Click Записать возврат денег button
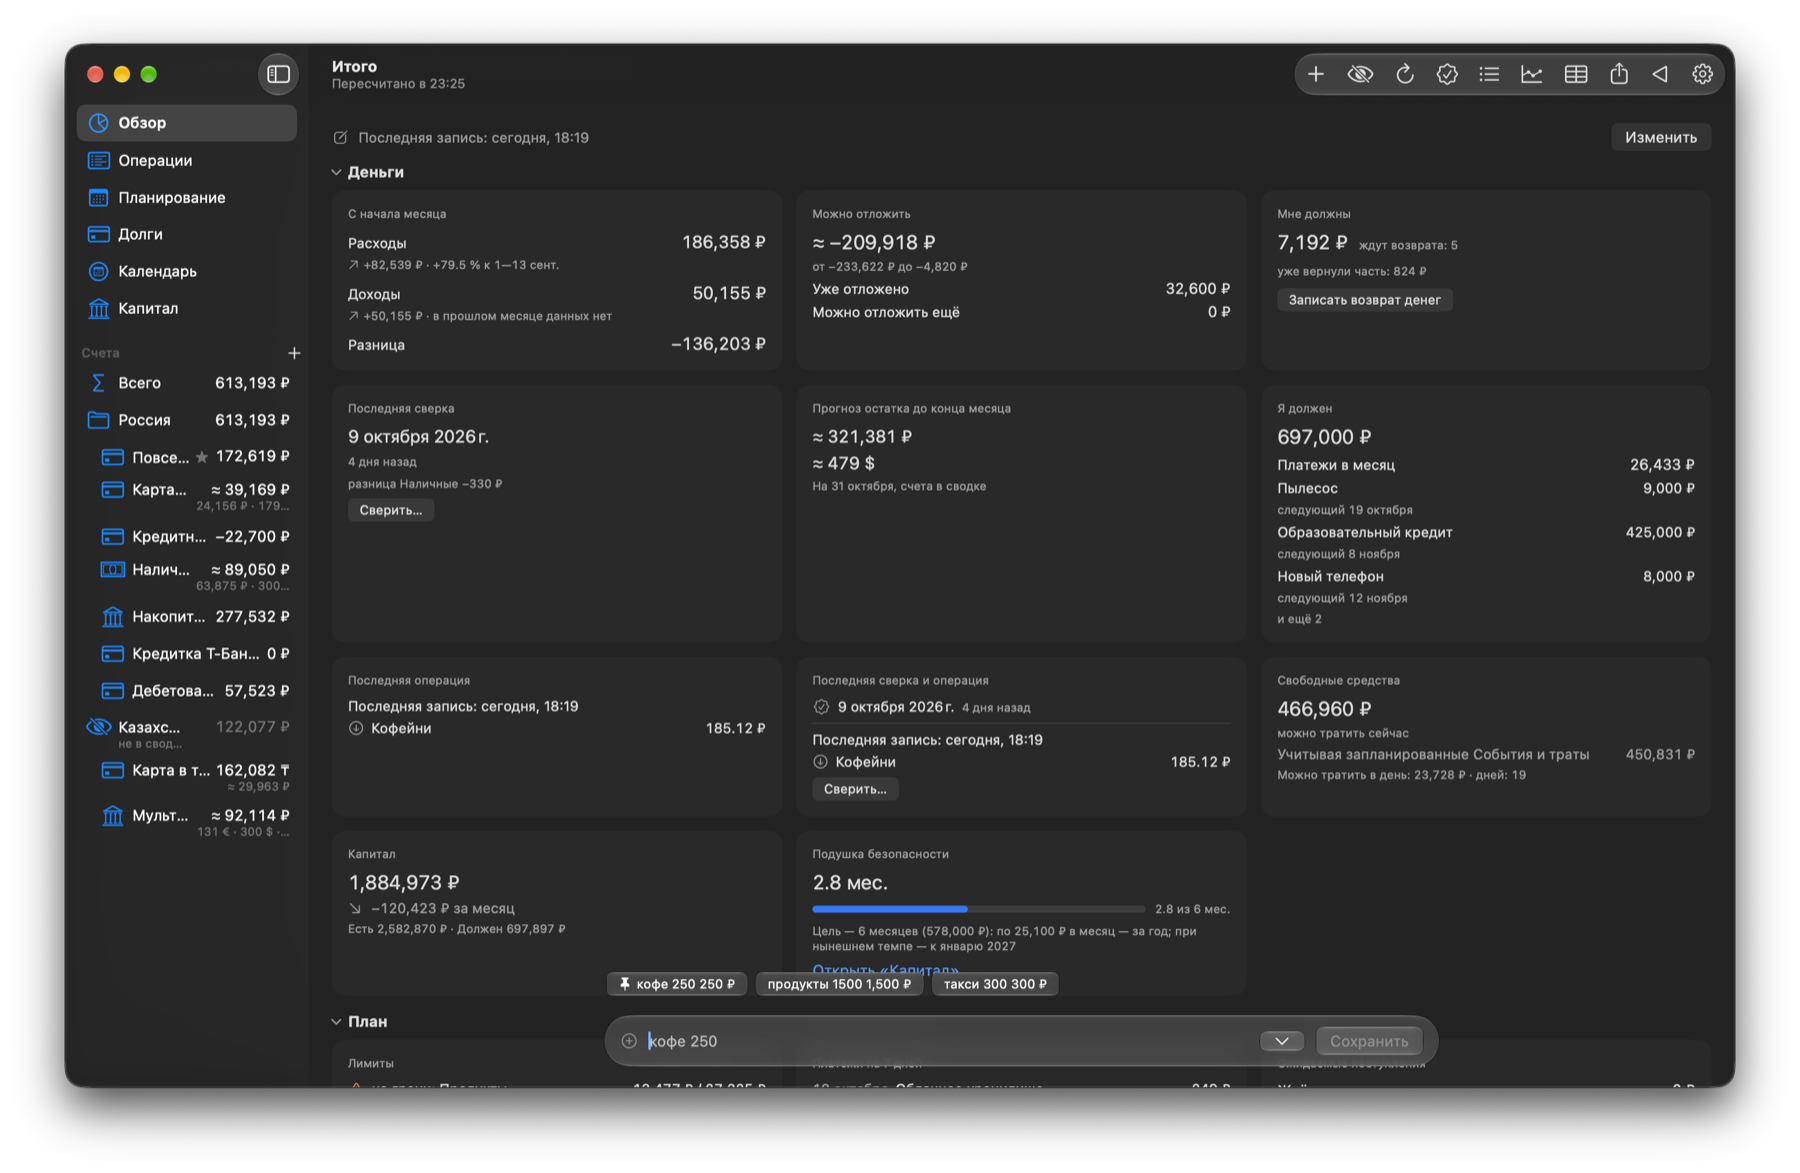This screenshot has height=1173, width=1800. point(1364,300)
